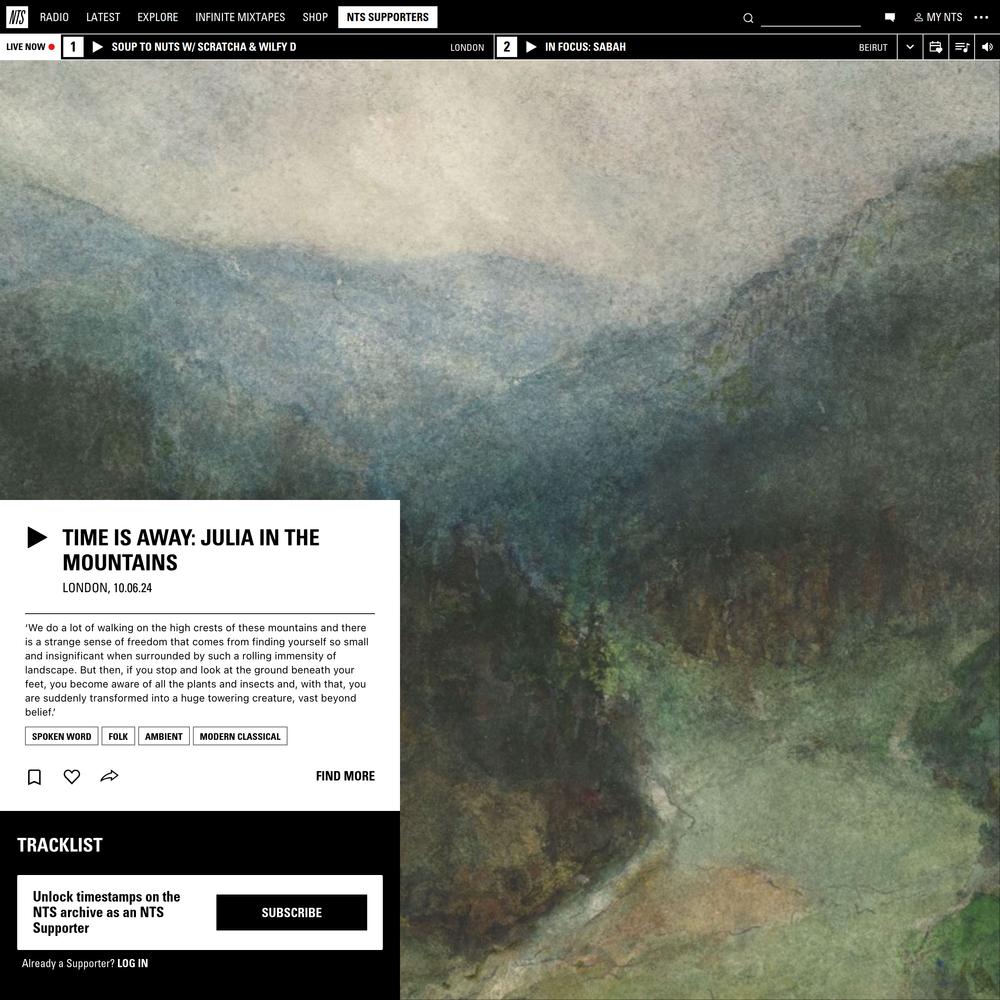Image resolution: width=1000 pixels, height=1000 pixels.
Task: Mute audio with the speaker icon
Action: (987, 47)
